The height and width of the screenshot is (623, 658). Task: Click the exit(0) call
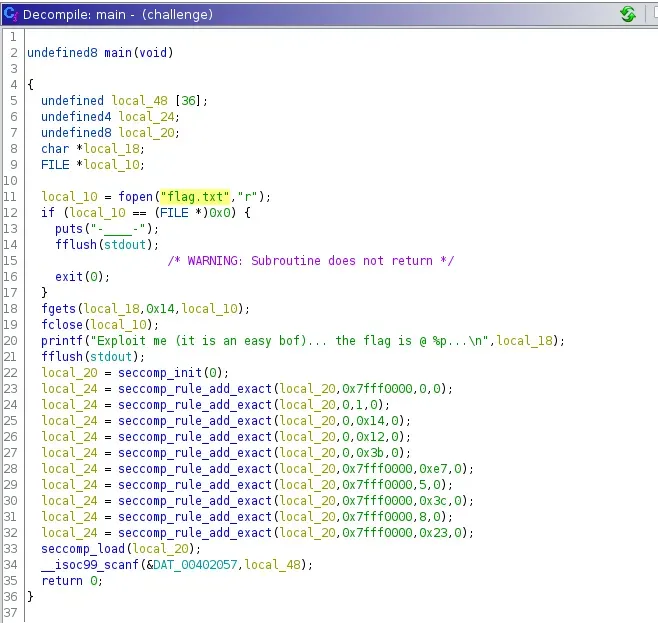[x=69, y=276]
